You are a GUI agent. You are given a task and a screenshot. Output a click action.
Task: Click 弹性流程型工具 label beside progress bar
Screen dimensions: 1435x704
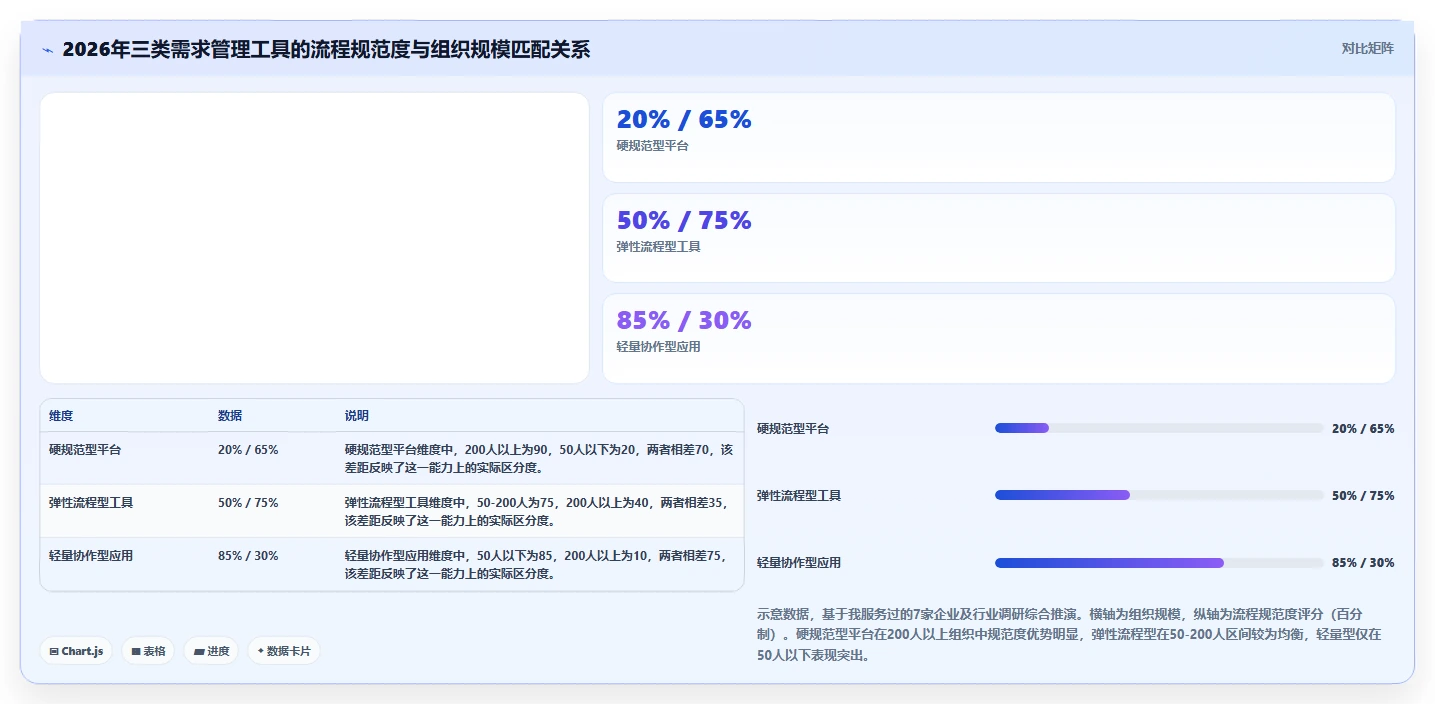799,496
